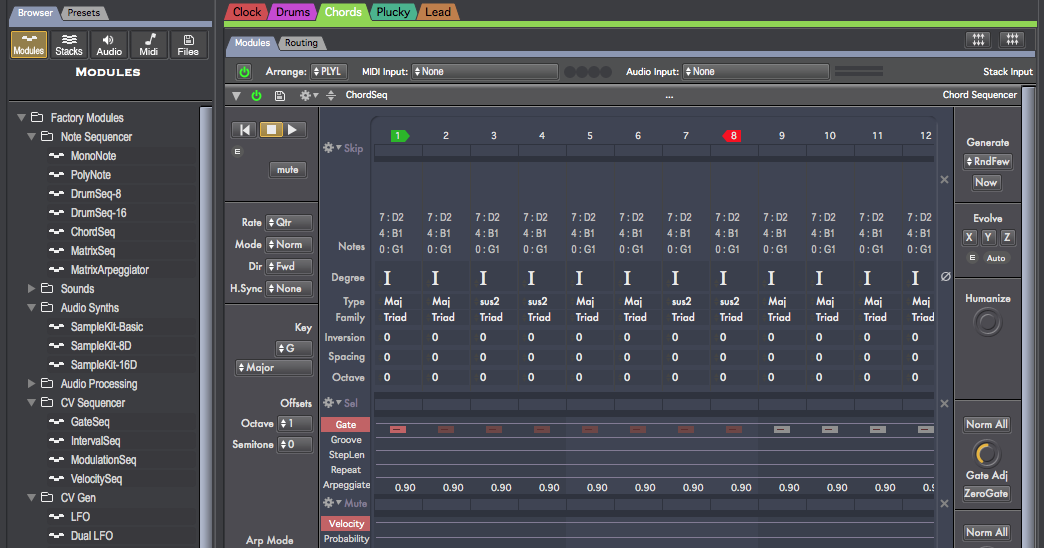Toggle the Evolve Auto button
Image resolution: width=1044 pixels, height=548 pixels.
[996, 258]
